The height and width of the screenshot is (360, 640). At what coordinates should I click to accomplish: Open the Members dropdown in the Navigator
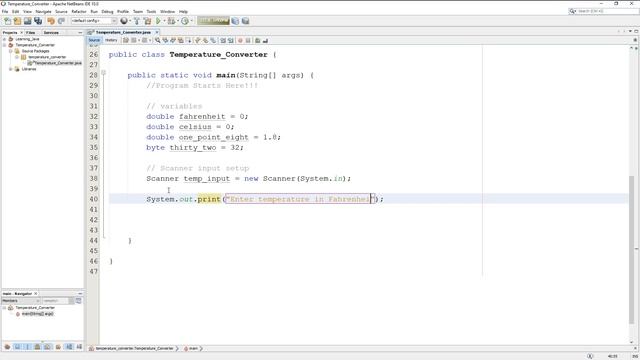point(20,301)
